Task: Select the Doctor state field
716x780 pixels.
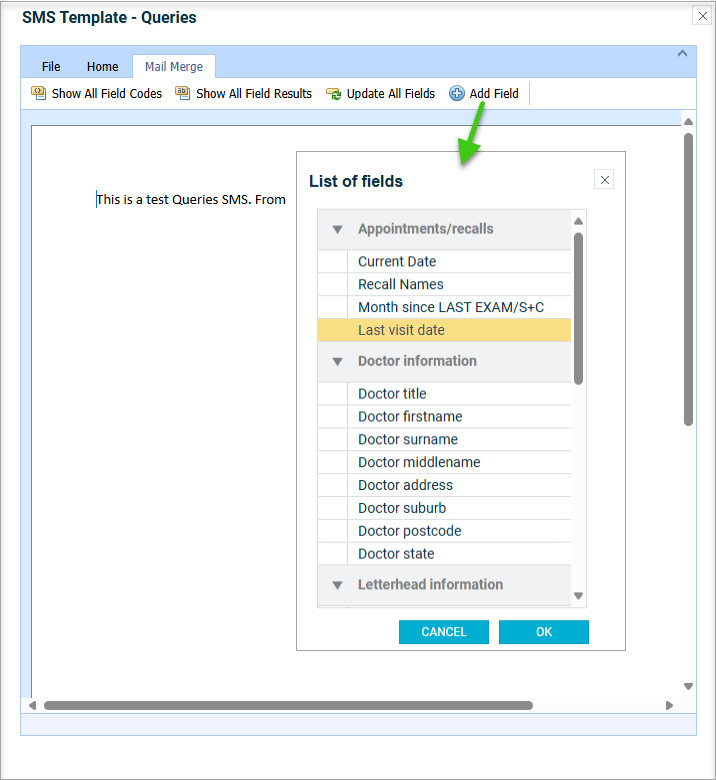Action: (x=444, y=554)
